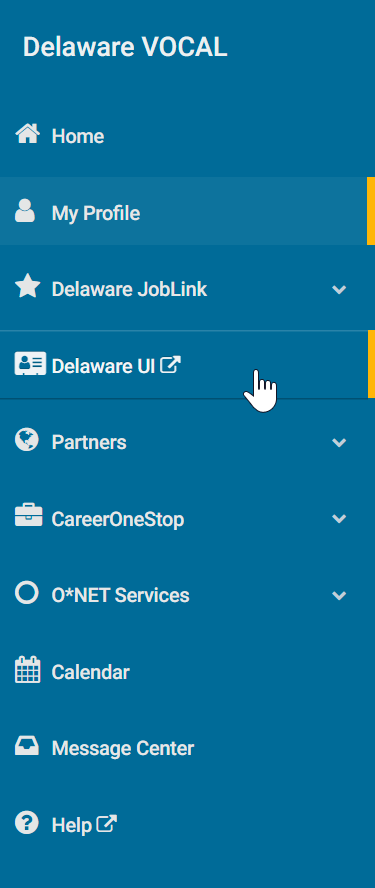Click the circle icon for O*NET Services
Viewport: 375px width, 888px height.
pos(27,593)
